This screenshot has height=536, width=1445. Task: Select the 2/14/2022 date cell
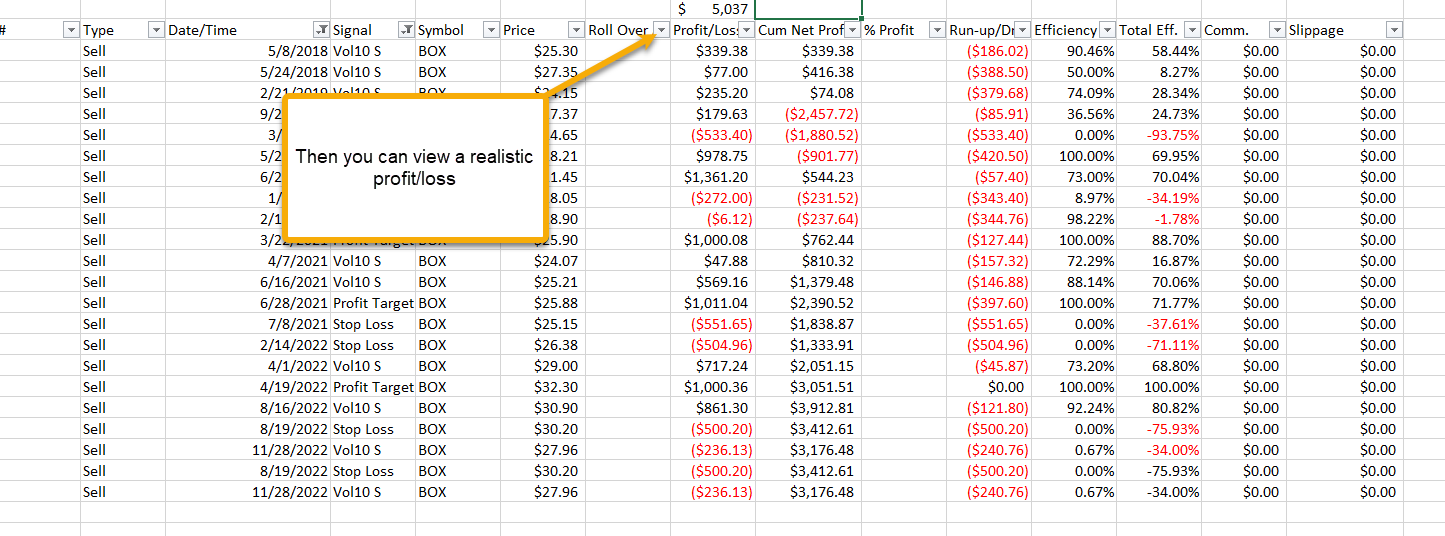[247, 345]
